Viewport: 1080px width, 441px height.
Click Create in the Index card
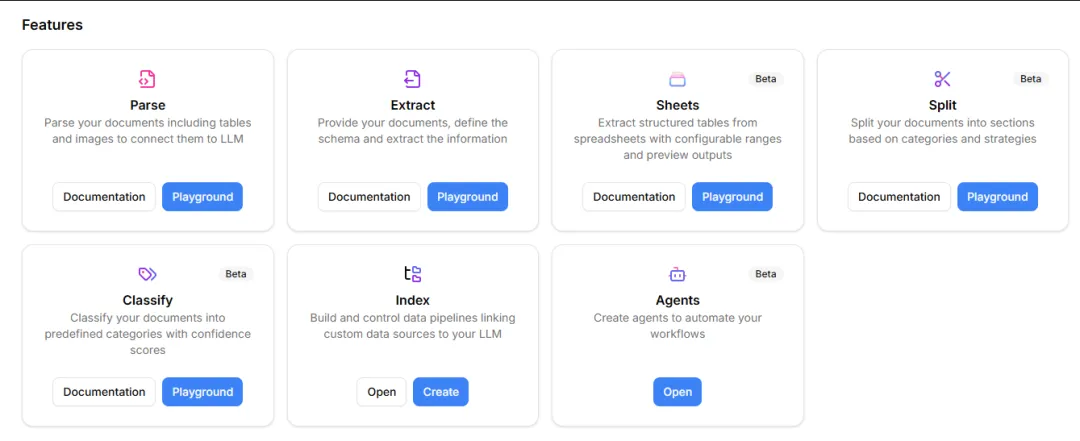(441, 392)
